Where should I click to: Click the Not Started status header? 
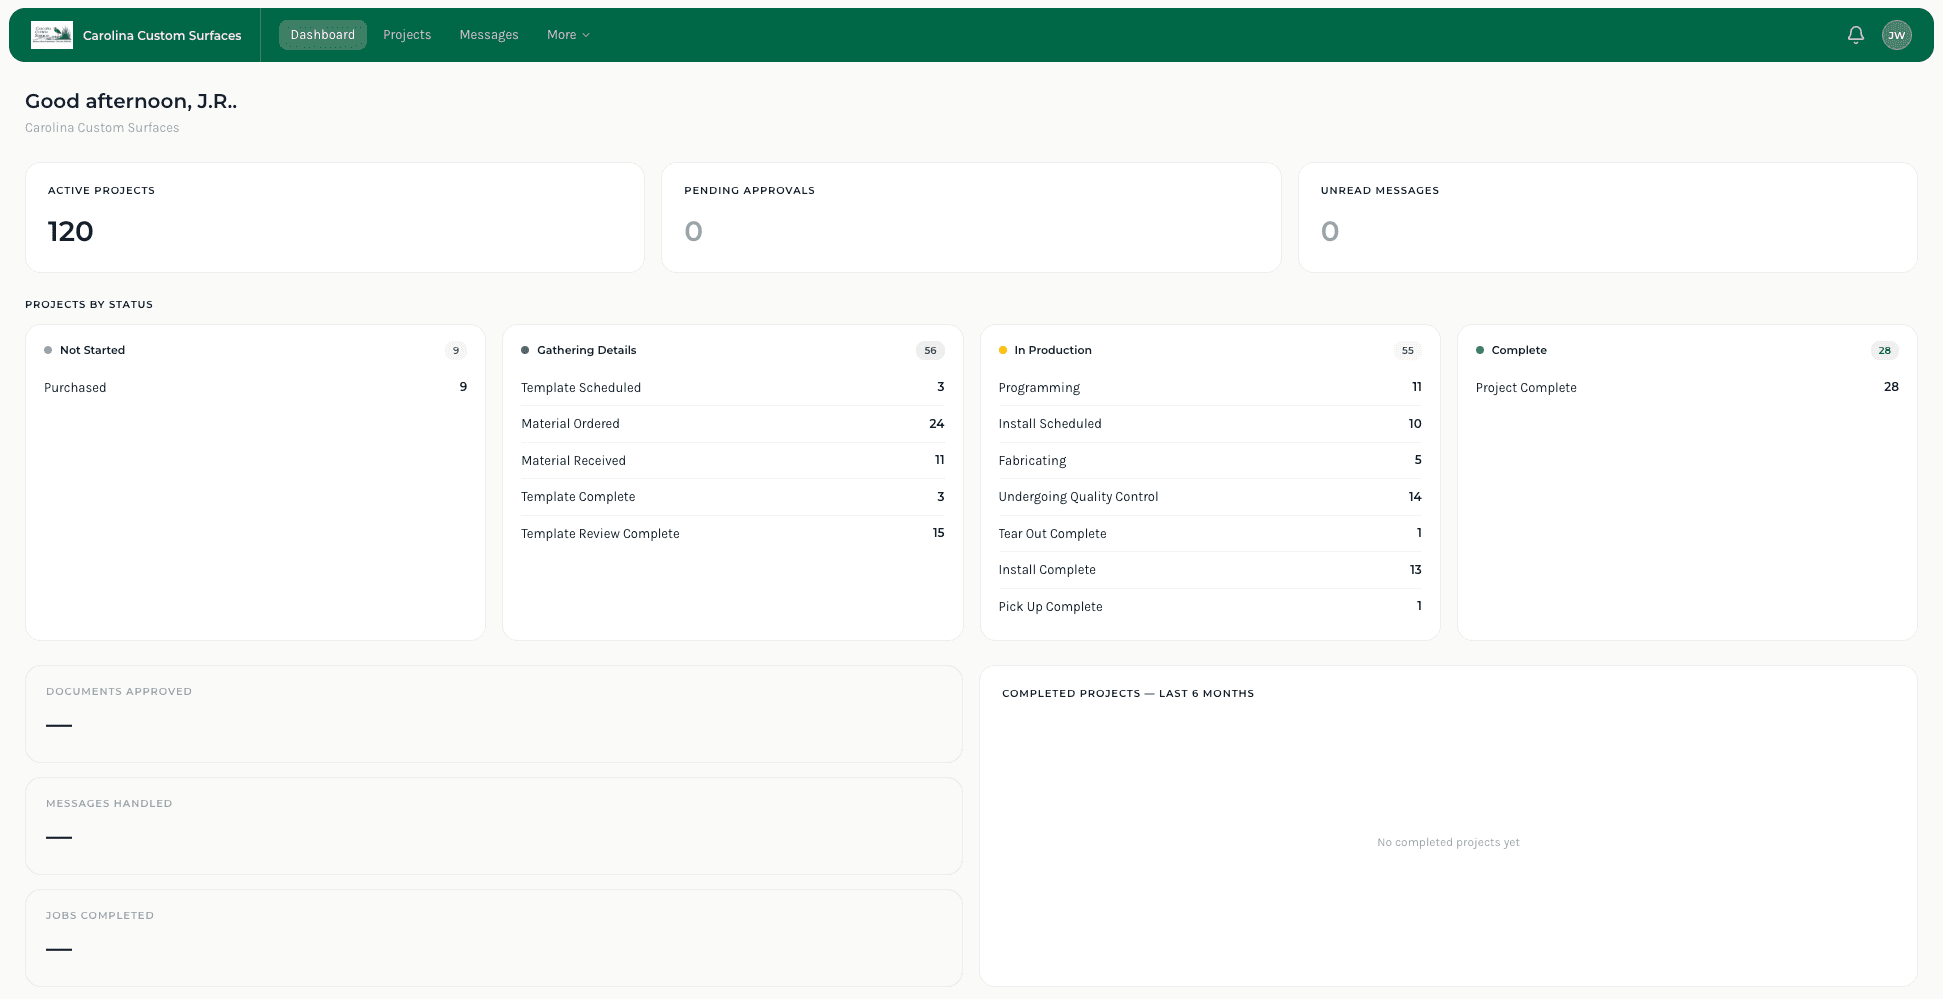pos(92,350)
